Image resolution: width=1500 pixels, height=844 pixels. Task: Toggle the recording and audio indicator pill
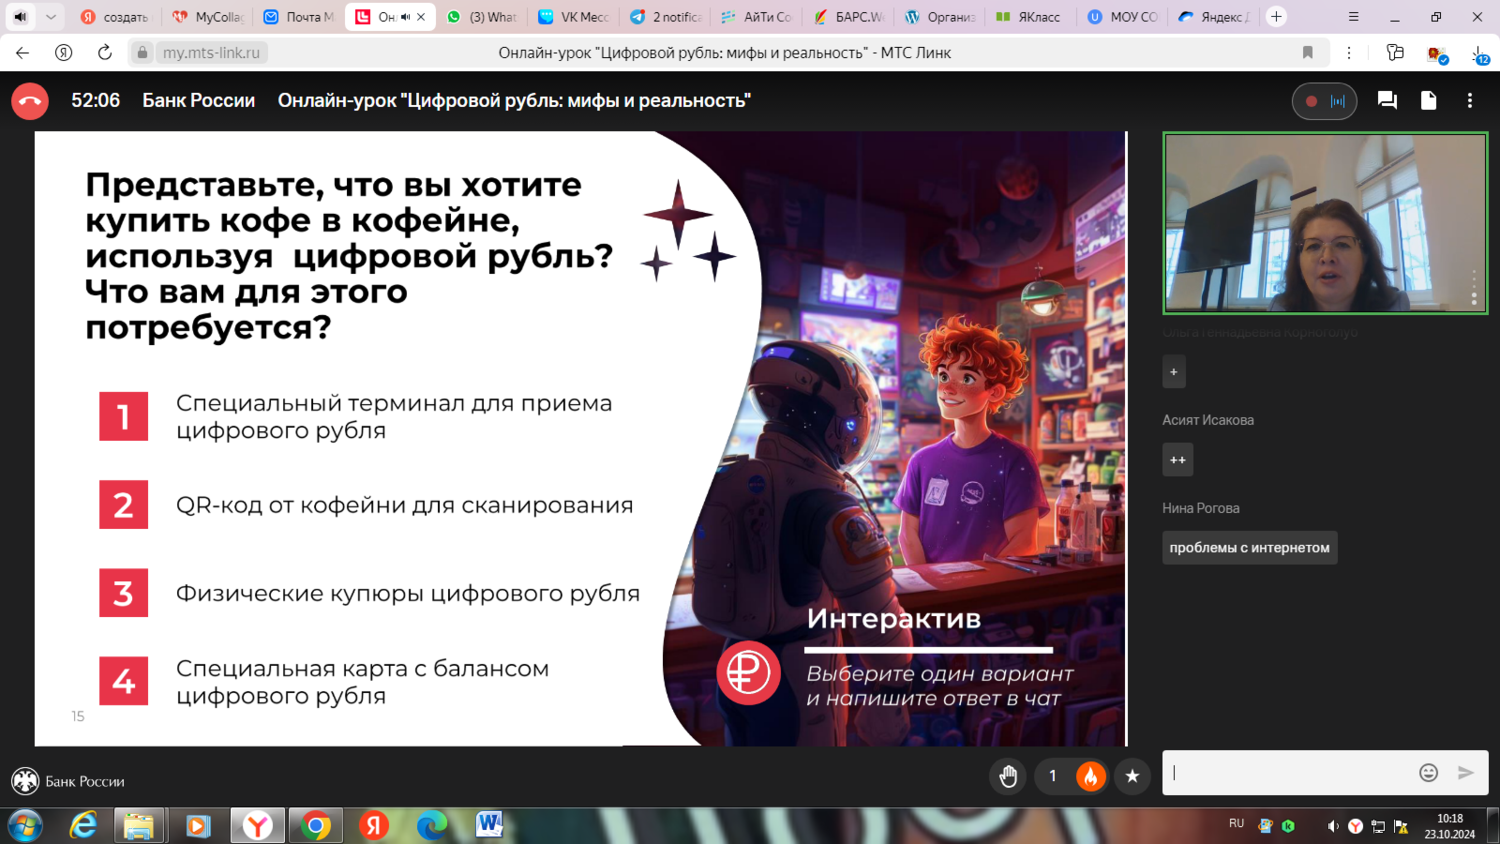coord(1324,101)
